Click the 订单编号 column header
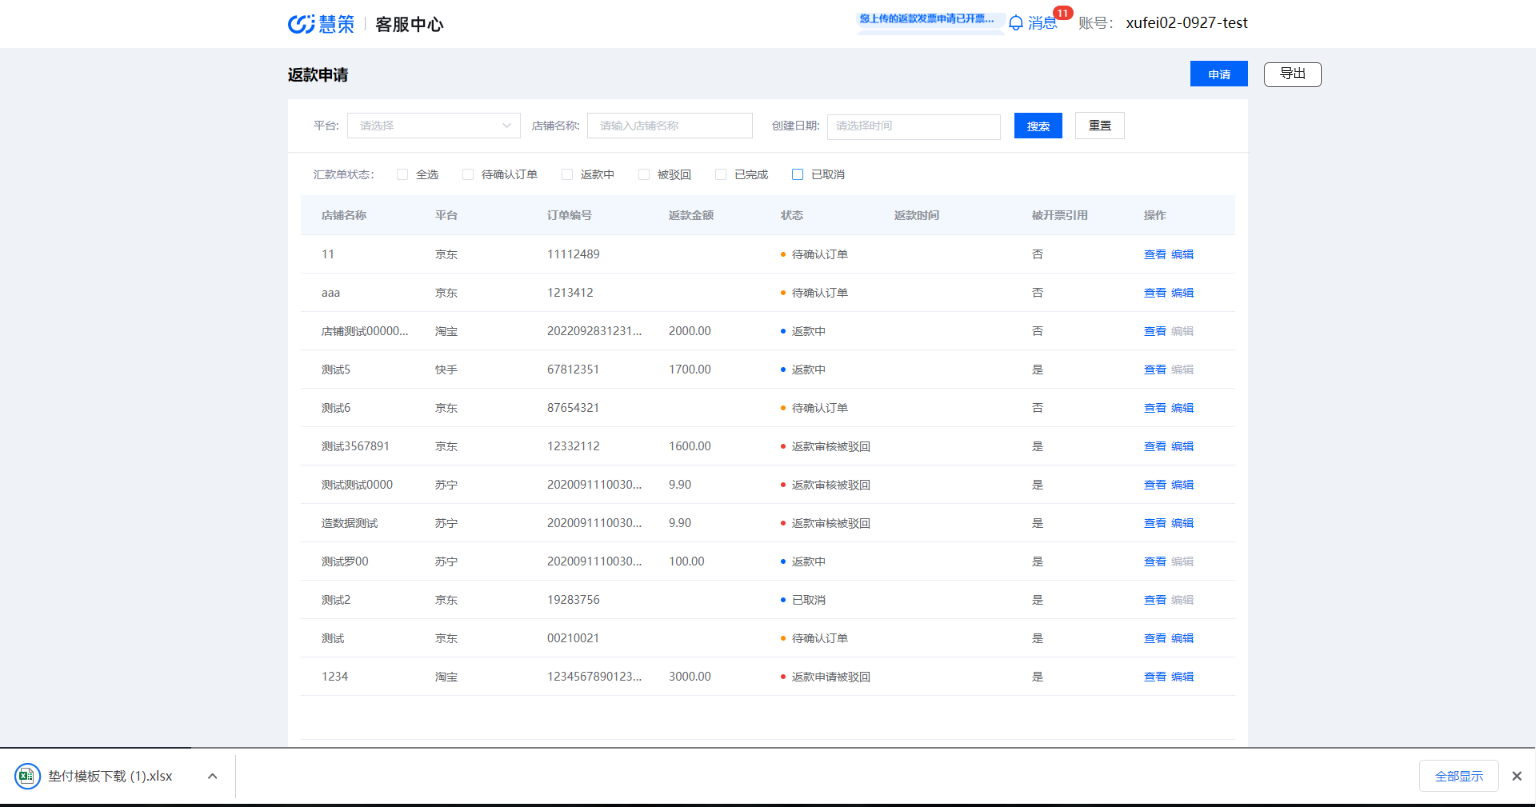Screen dimensions: 1536x807 [570, 216]
